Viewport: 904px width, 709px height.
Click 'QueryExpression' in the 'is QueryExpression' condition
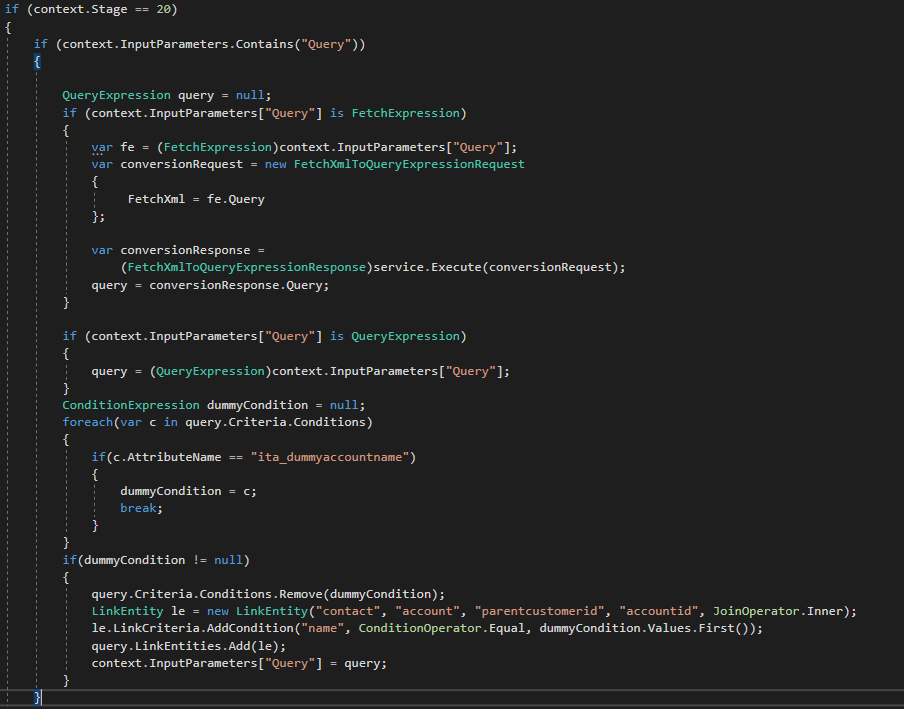point(405,336)
